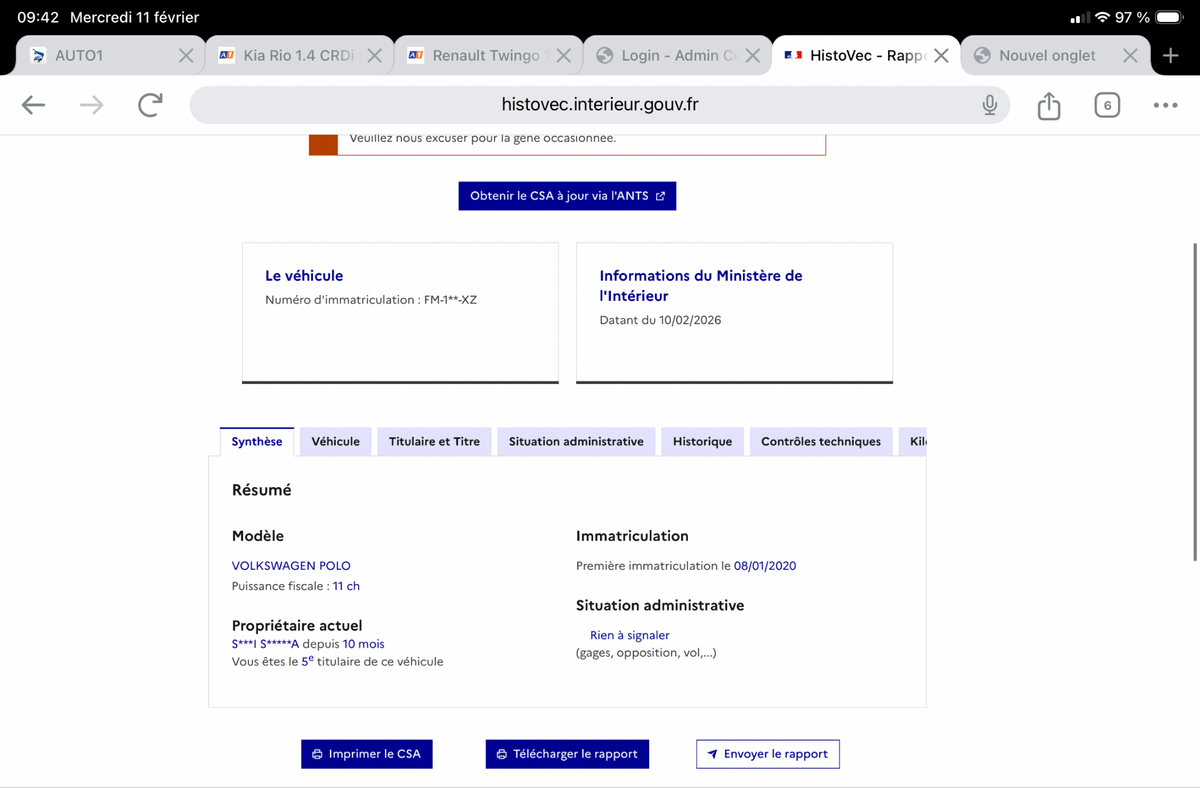Open the three-dot browser menu
This screenshot has width=1200, height=788.
[x=1165, y=105]
